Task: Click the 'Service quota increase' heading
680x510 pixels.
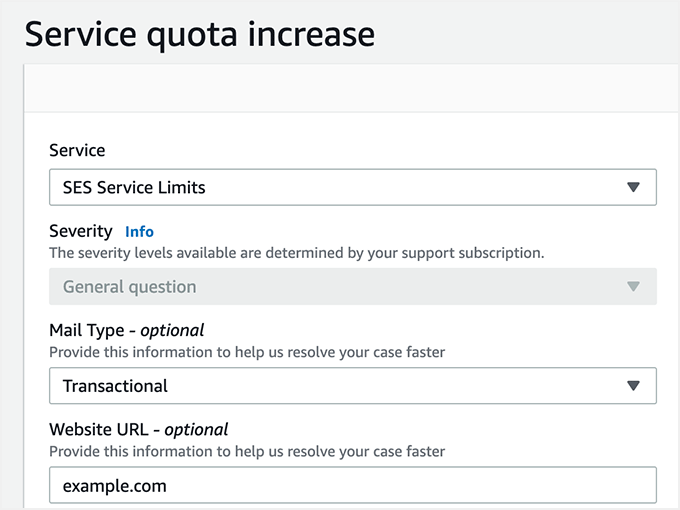Action: 200,34
